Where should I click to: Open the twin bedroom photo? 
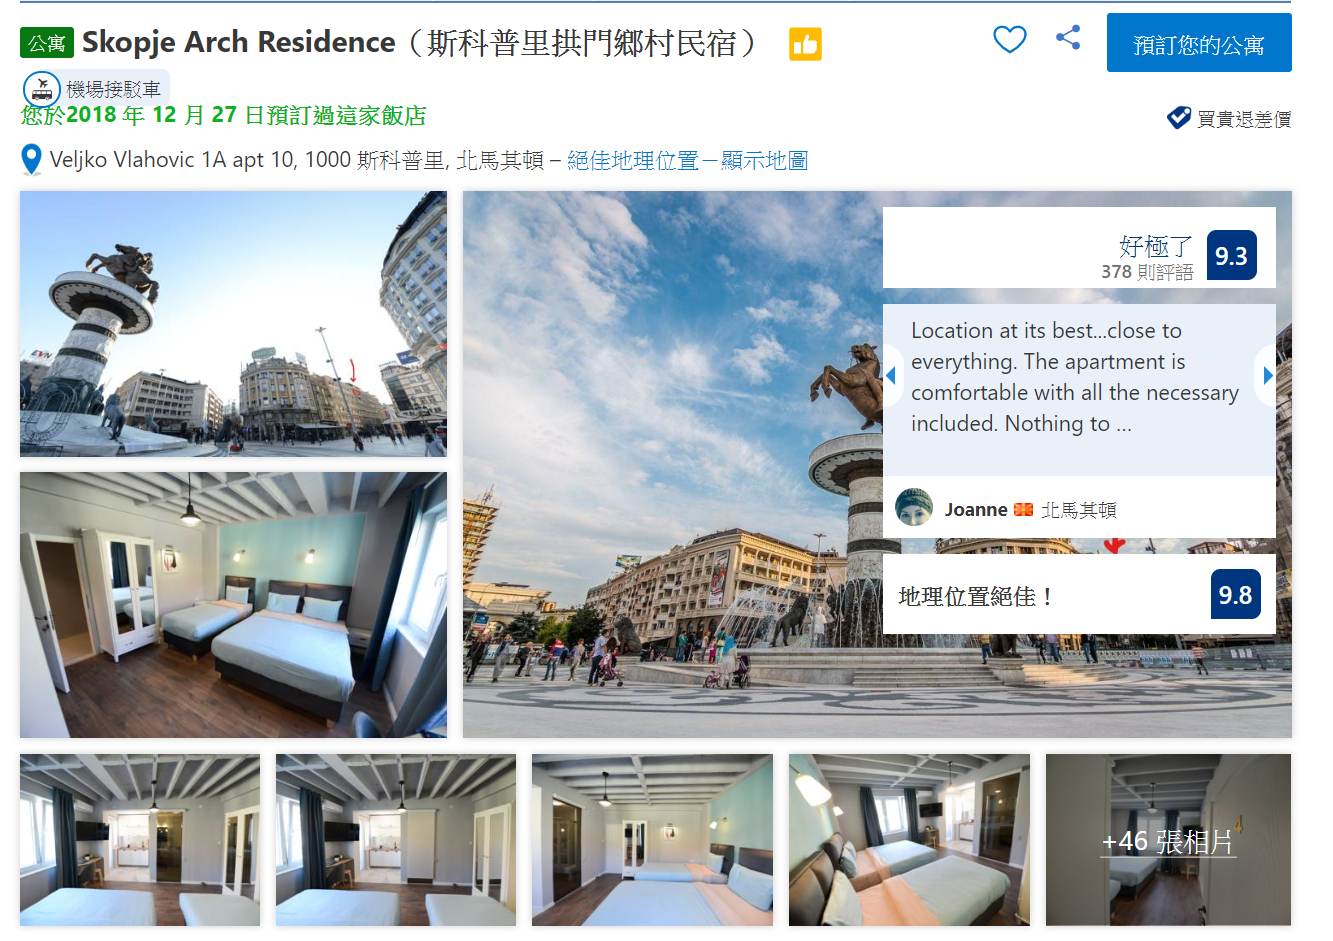click(x=233, y=605)
